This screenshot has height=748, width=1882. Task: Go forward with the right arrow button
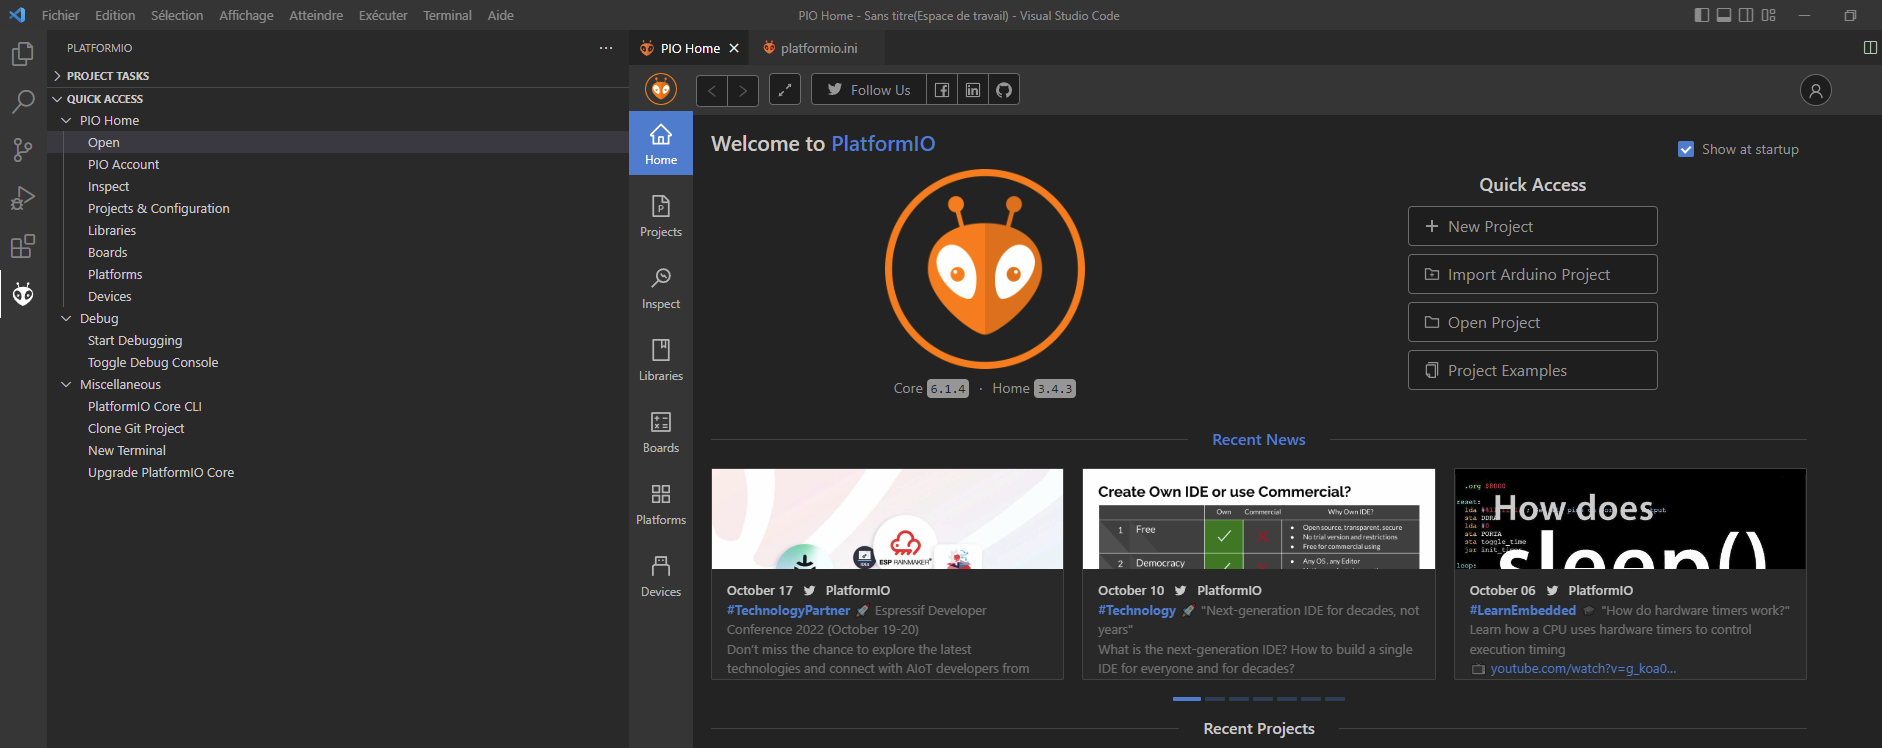click(x=743, y=90)
